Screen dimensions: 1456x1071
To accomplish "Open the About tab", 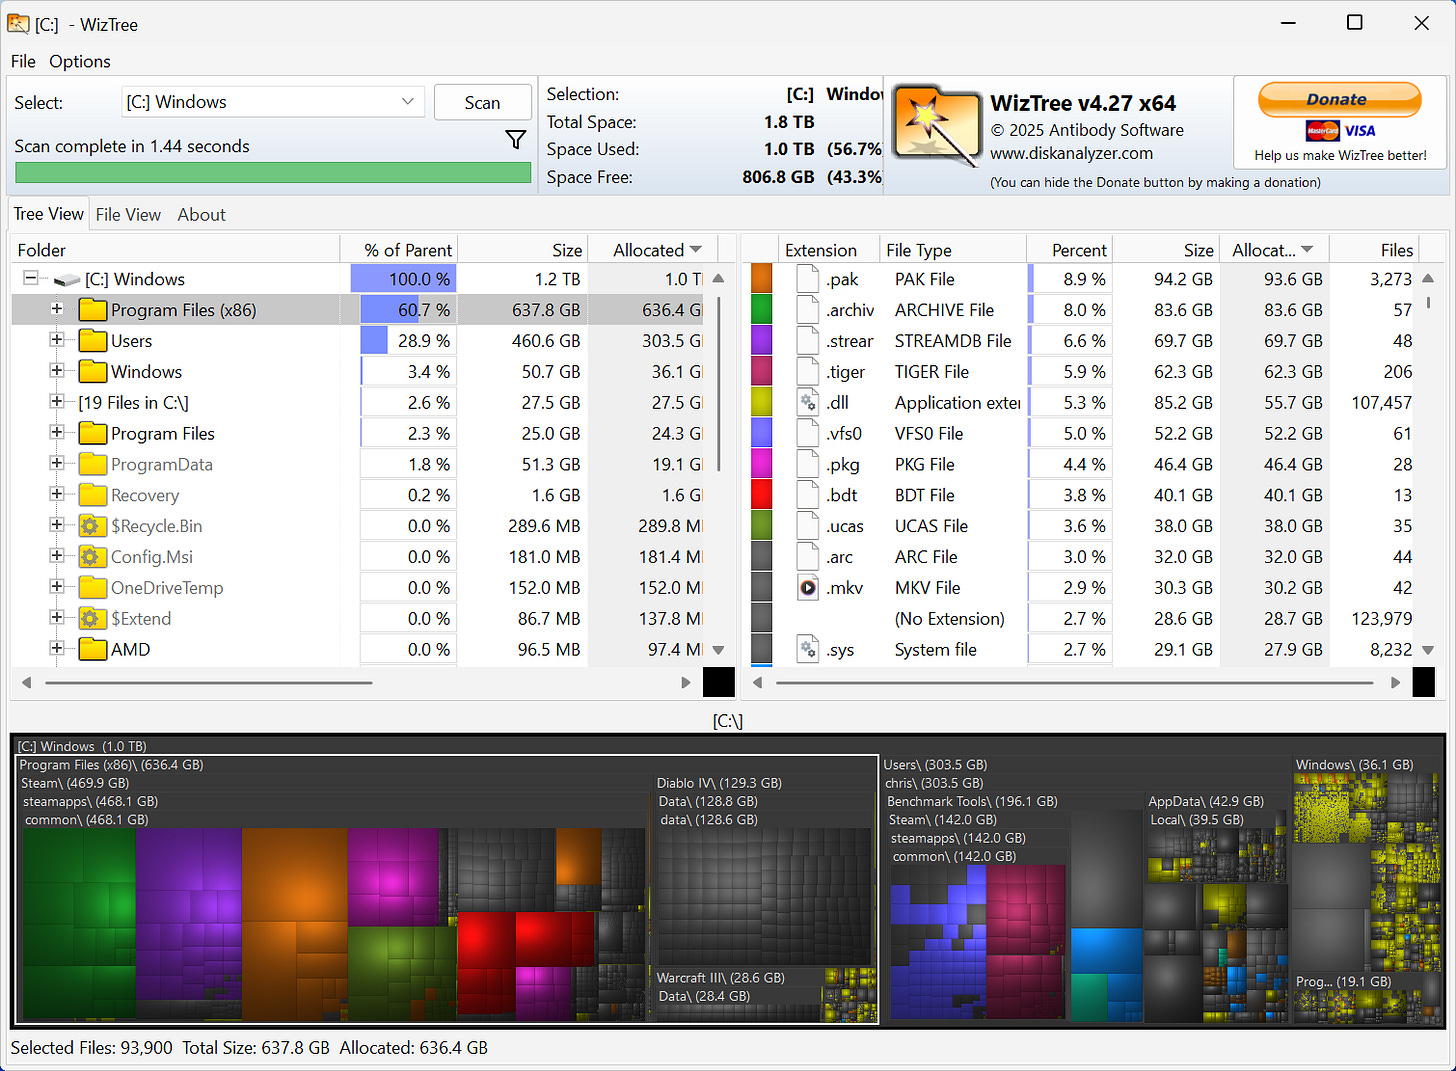I will tap(201, 215).
